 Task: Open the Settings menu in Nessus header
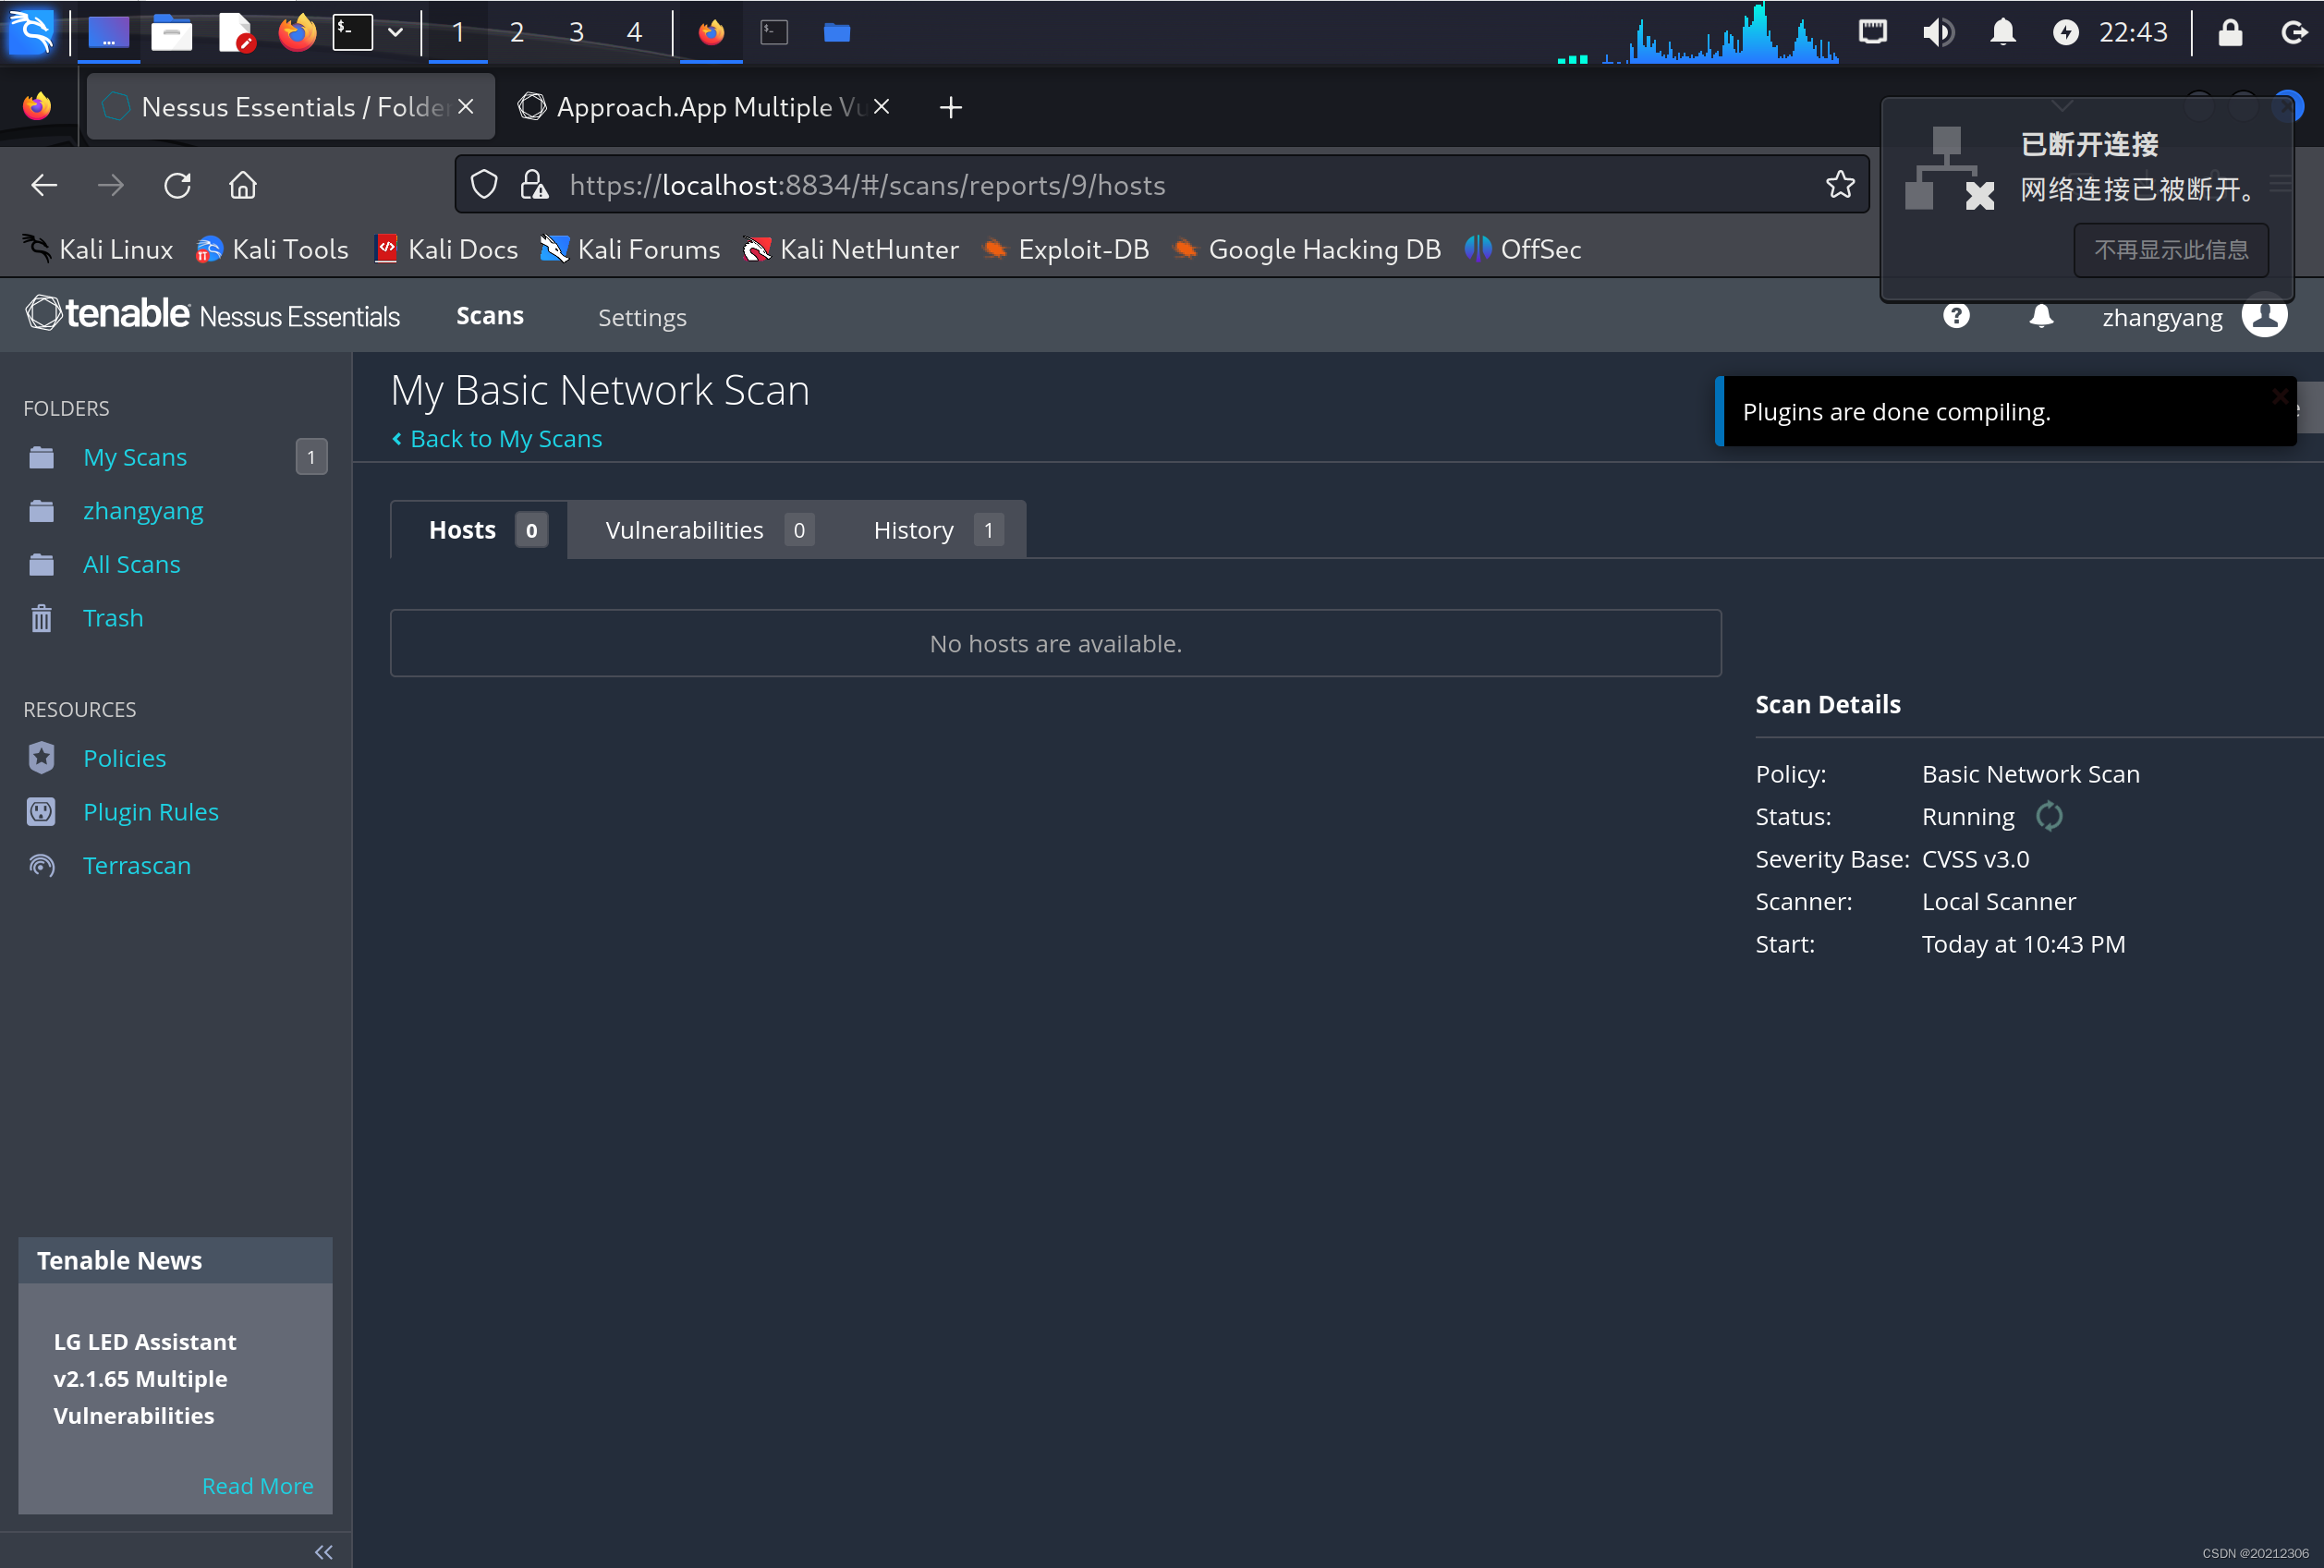click(x=642, y=317)
